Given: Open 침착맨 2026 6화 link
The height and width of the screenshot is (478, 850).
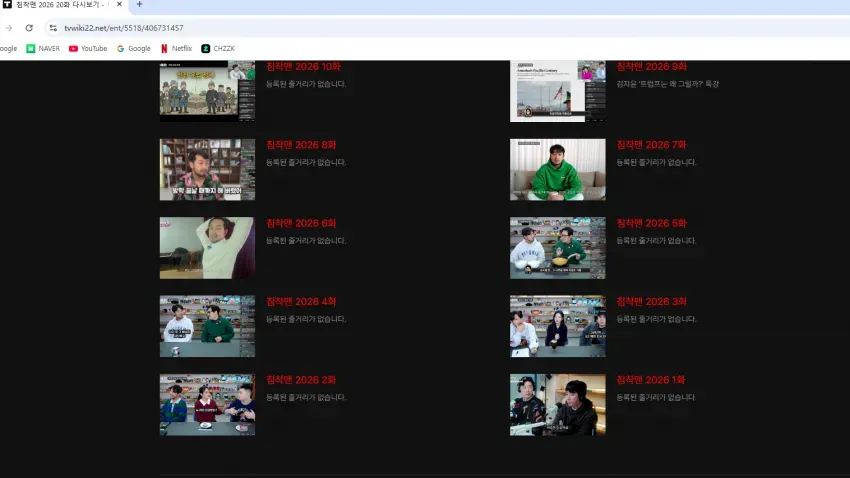Looking at the screenshot, I should tap(301, 223).
